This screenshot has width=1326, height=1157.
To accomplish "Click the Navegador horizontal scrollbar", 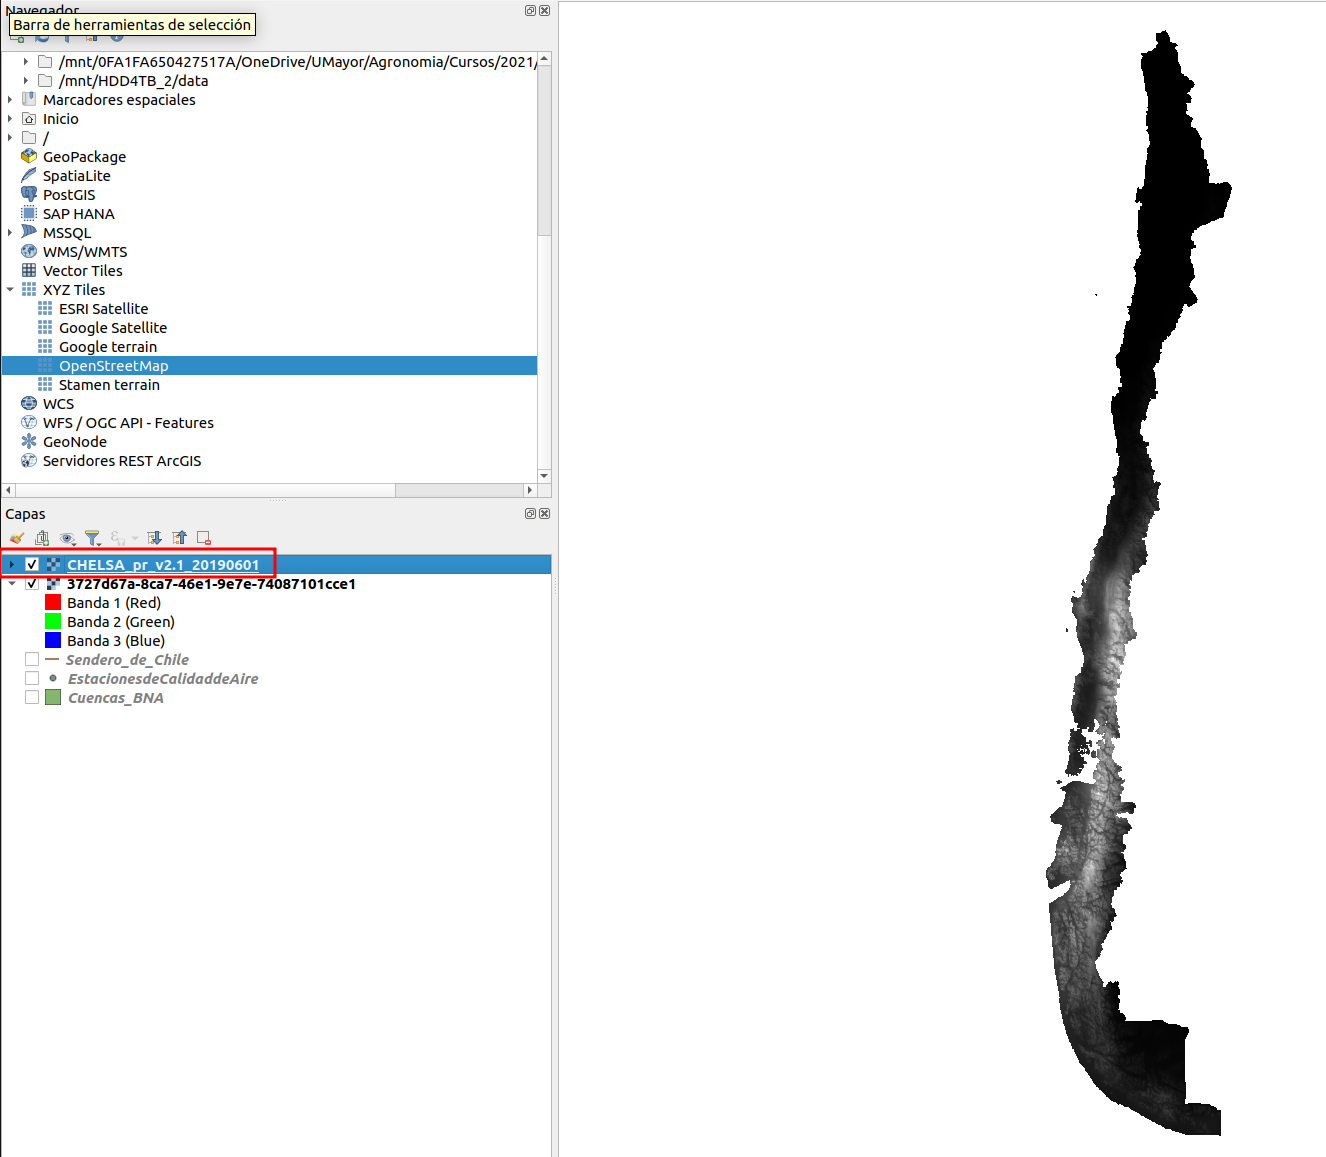I will [200, 490].
